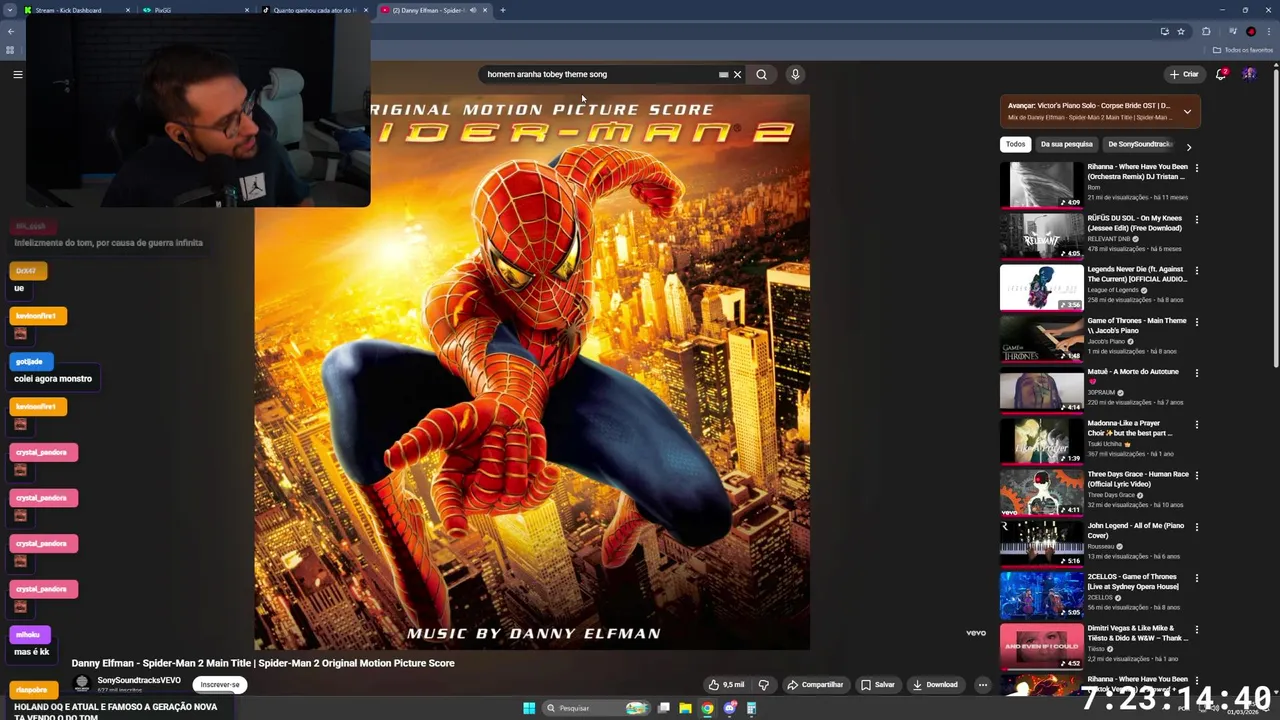Open options for Matuê A Morte do Autotune
Screen dimensions: 1280x720
[x=1197, y=373]
